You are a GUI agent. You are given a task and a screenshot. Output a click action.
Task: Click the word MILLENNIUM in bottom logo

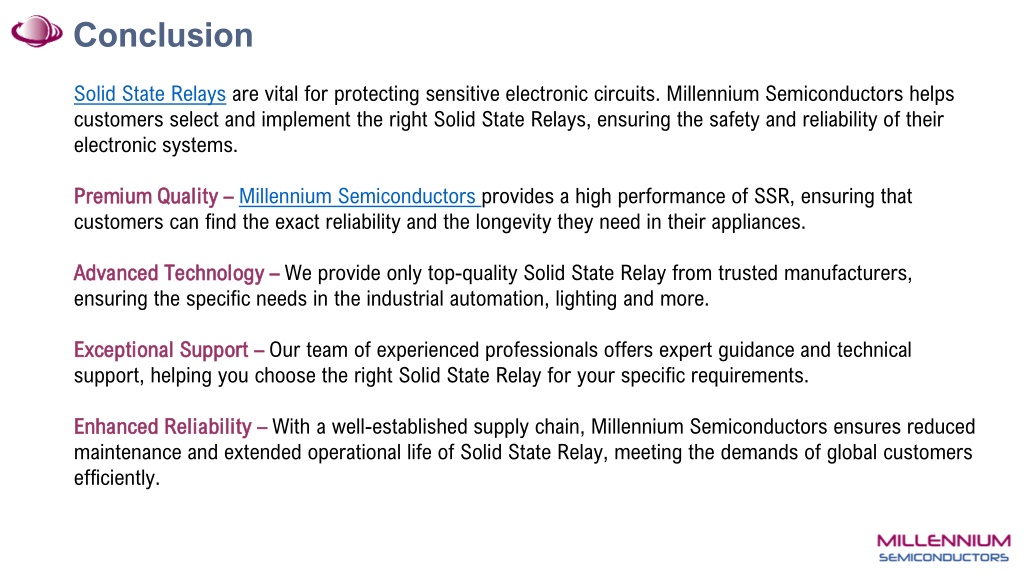coord(944,541)
